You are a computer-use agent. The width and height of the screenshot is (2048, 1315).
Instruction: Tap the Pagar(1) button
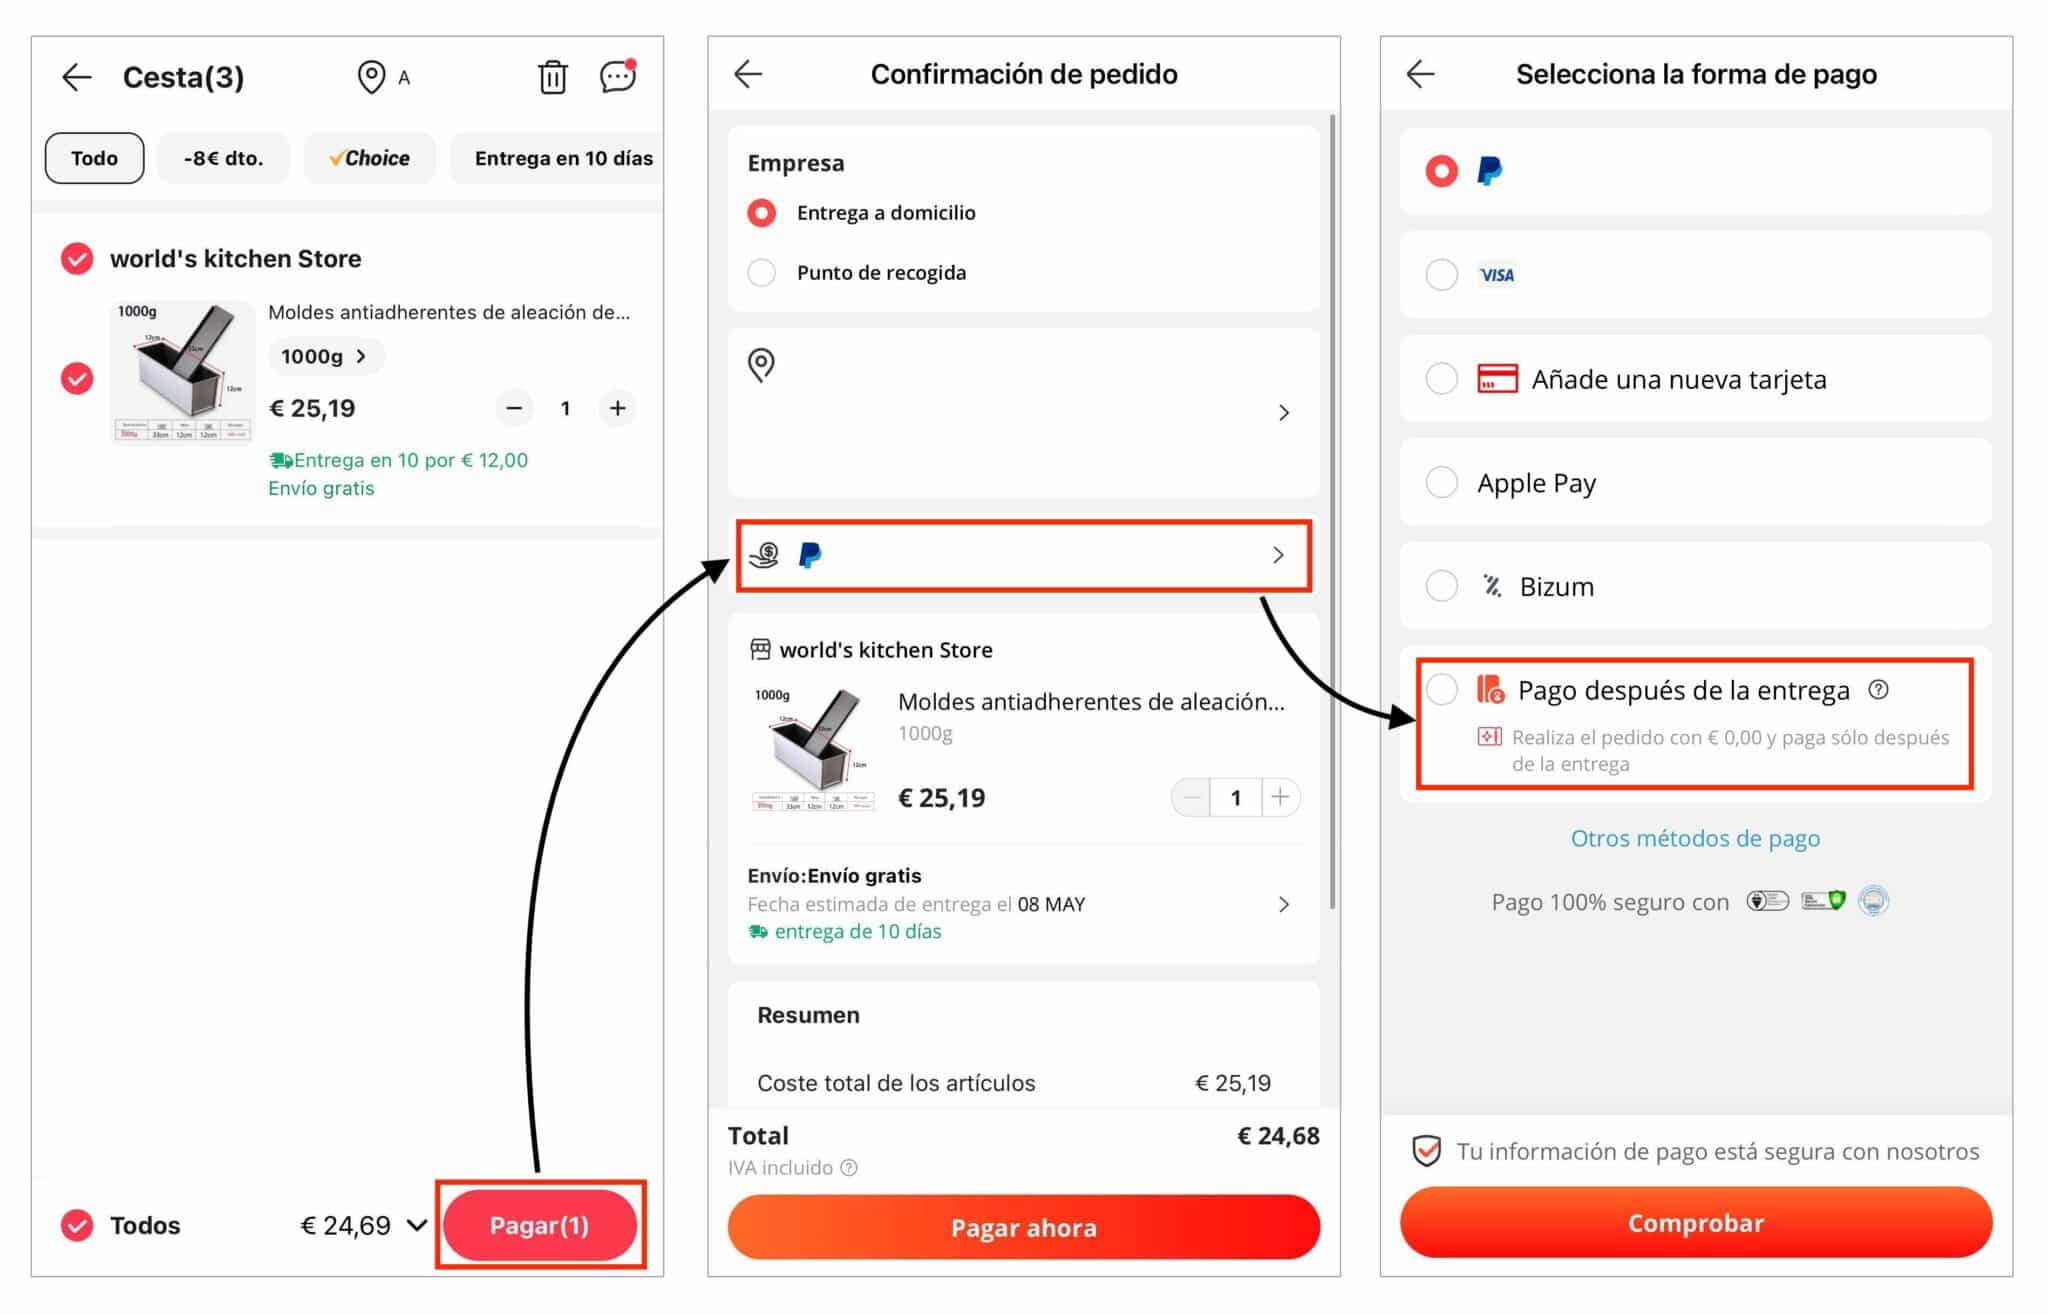coord(540,1225)
